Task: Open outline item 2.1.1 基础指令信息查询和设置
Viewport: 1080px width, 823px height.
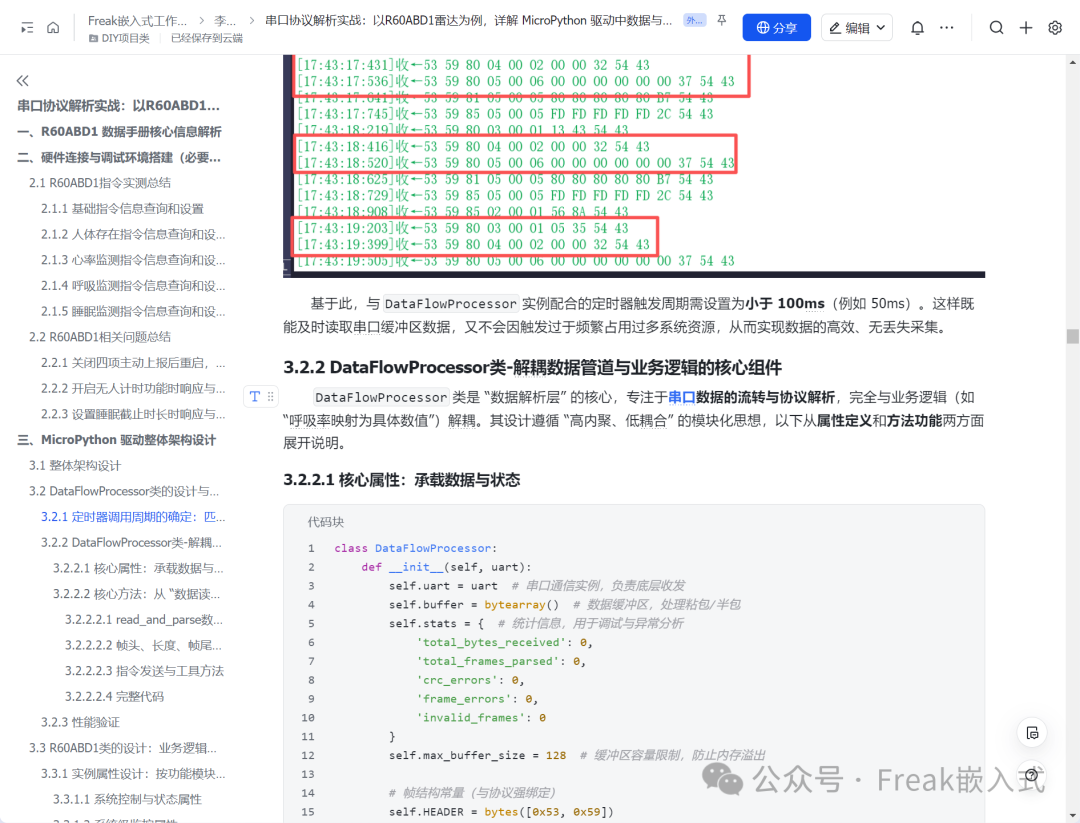Action: click(122, 209)
